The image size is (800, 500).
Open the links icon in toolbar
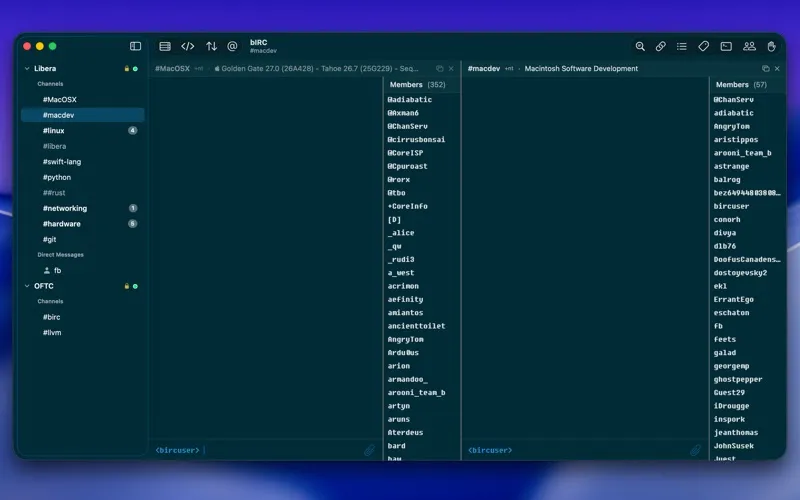[x=661, y=46]
